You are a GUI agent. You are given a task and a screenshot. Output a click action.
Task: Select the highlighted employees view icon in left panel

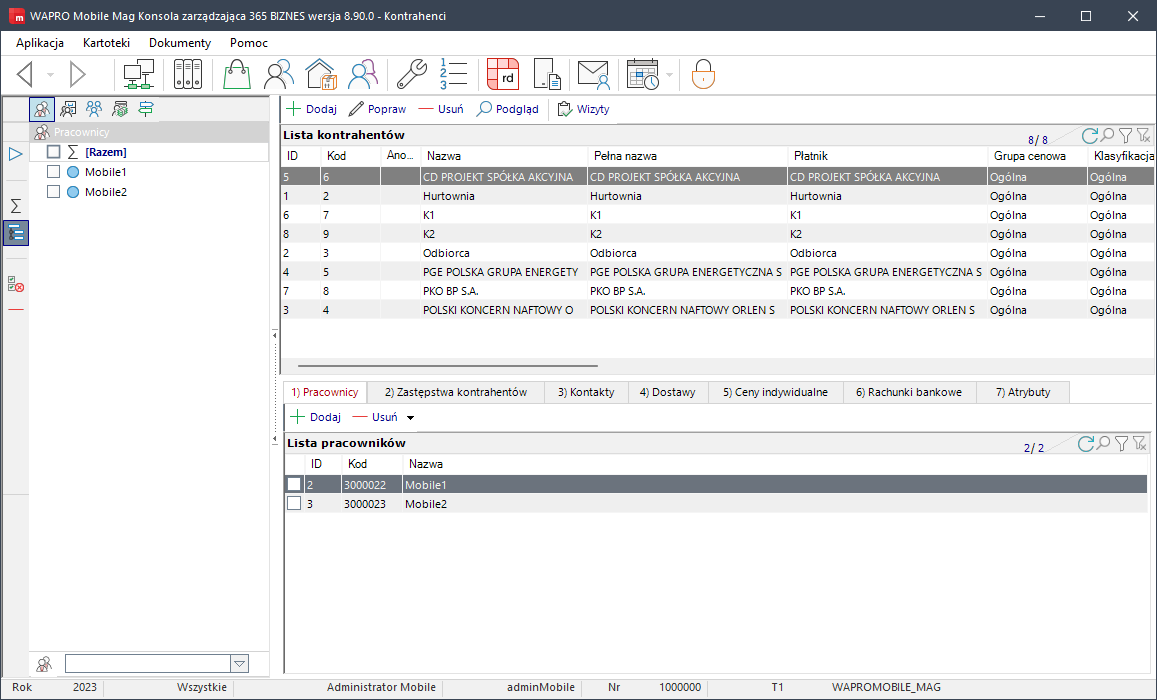pyautogui.click(x=42, y=109)
